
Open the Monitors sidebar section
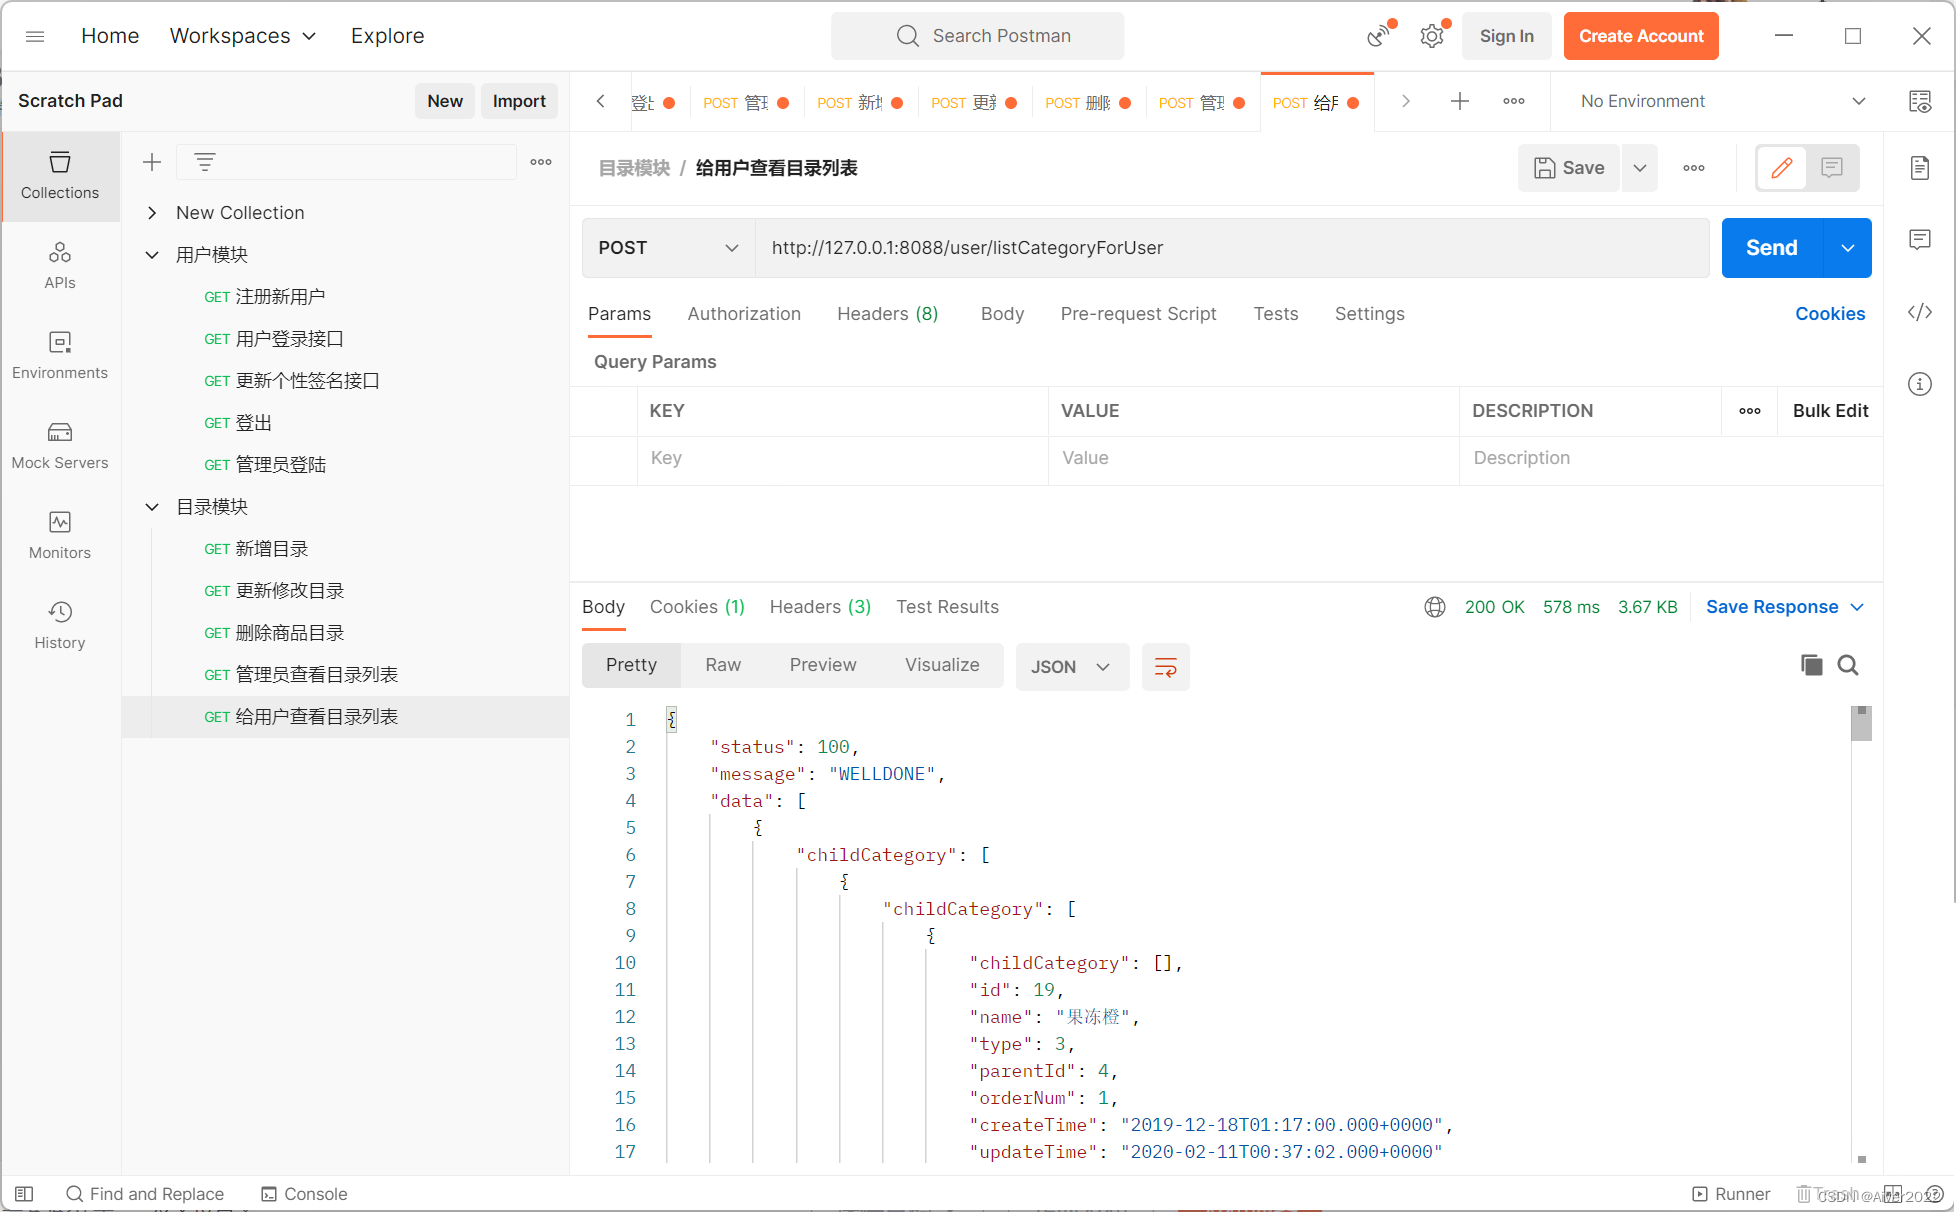(60, 535)
